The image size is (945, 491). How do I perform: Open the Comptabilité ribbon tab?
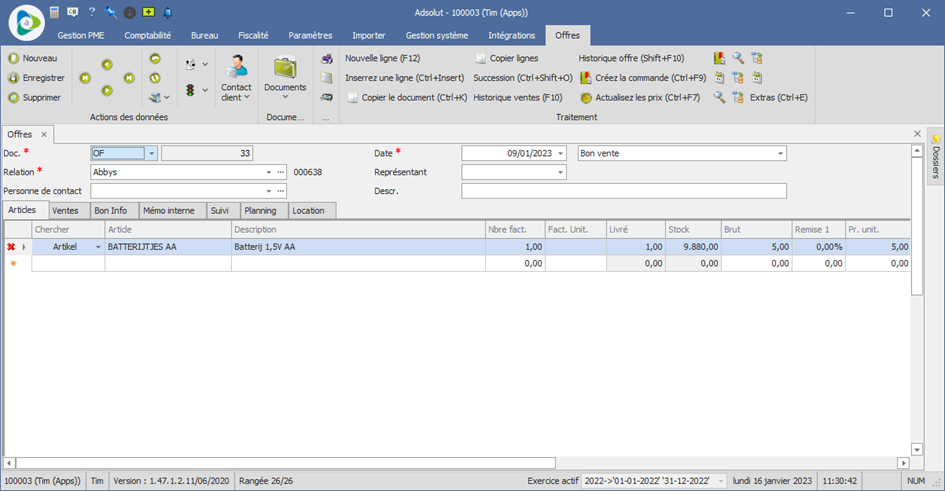pyautogui.click(x=148, y=36)
